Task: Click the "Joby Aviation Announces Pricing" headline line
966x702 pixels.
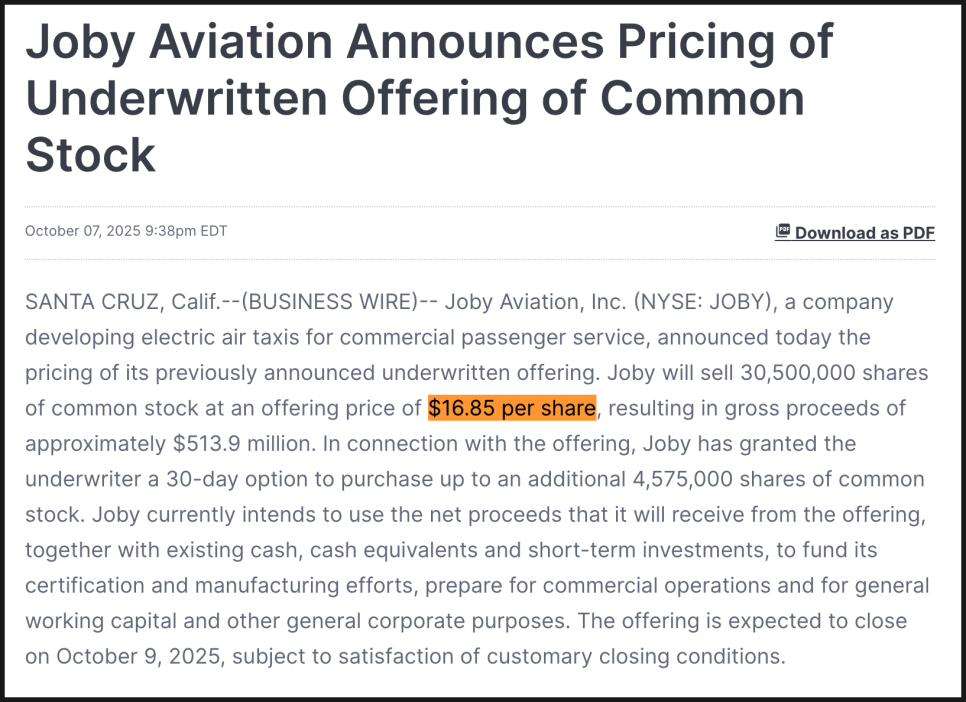Action: (x=429, y=42)
